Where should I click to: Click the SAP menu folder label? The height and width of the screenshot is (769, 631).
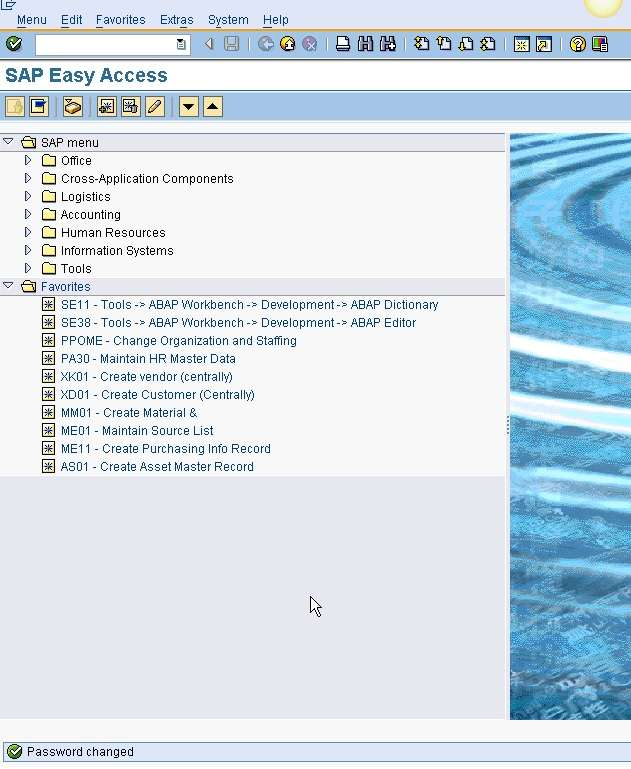coord(70,143)
